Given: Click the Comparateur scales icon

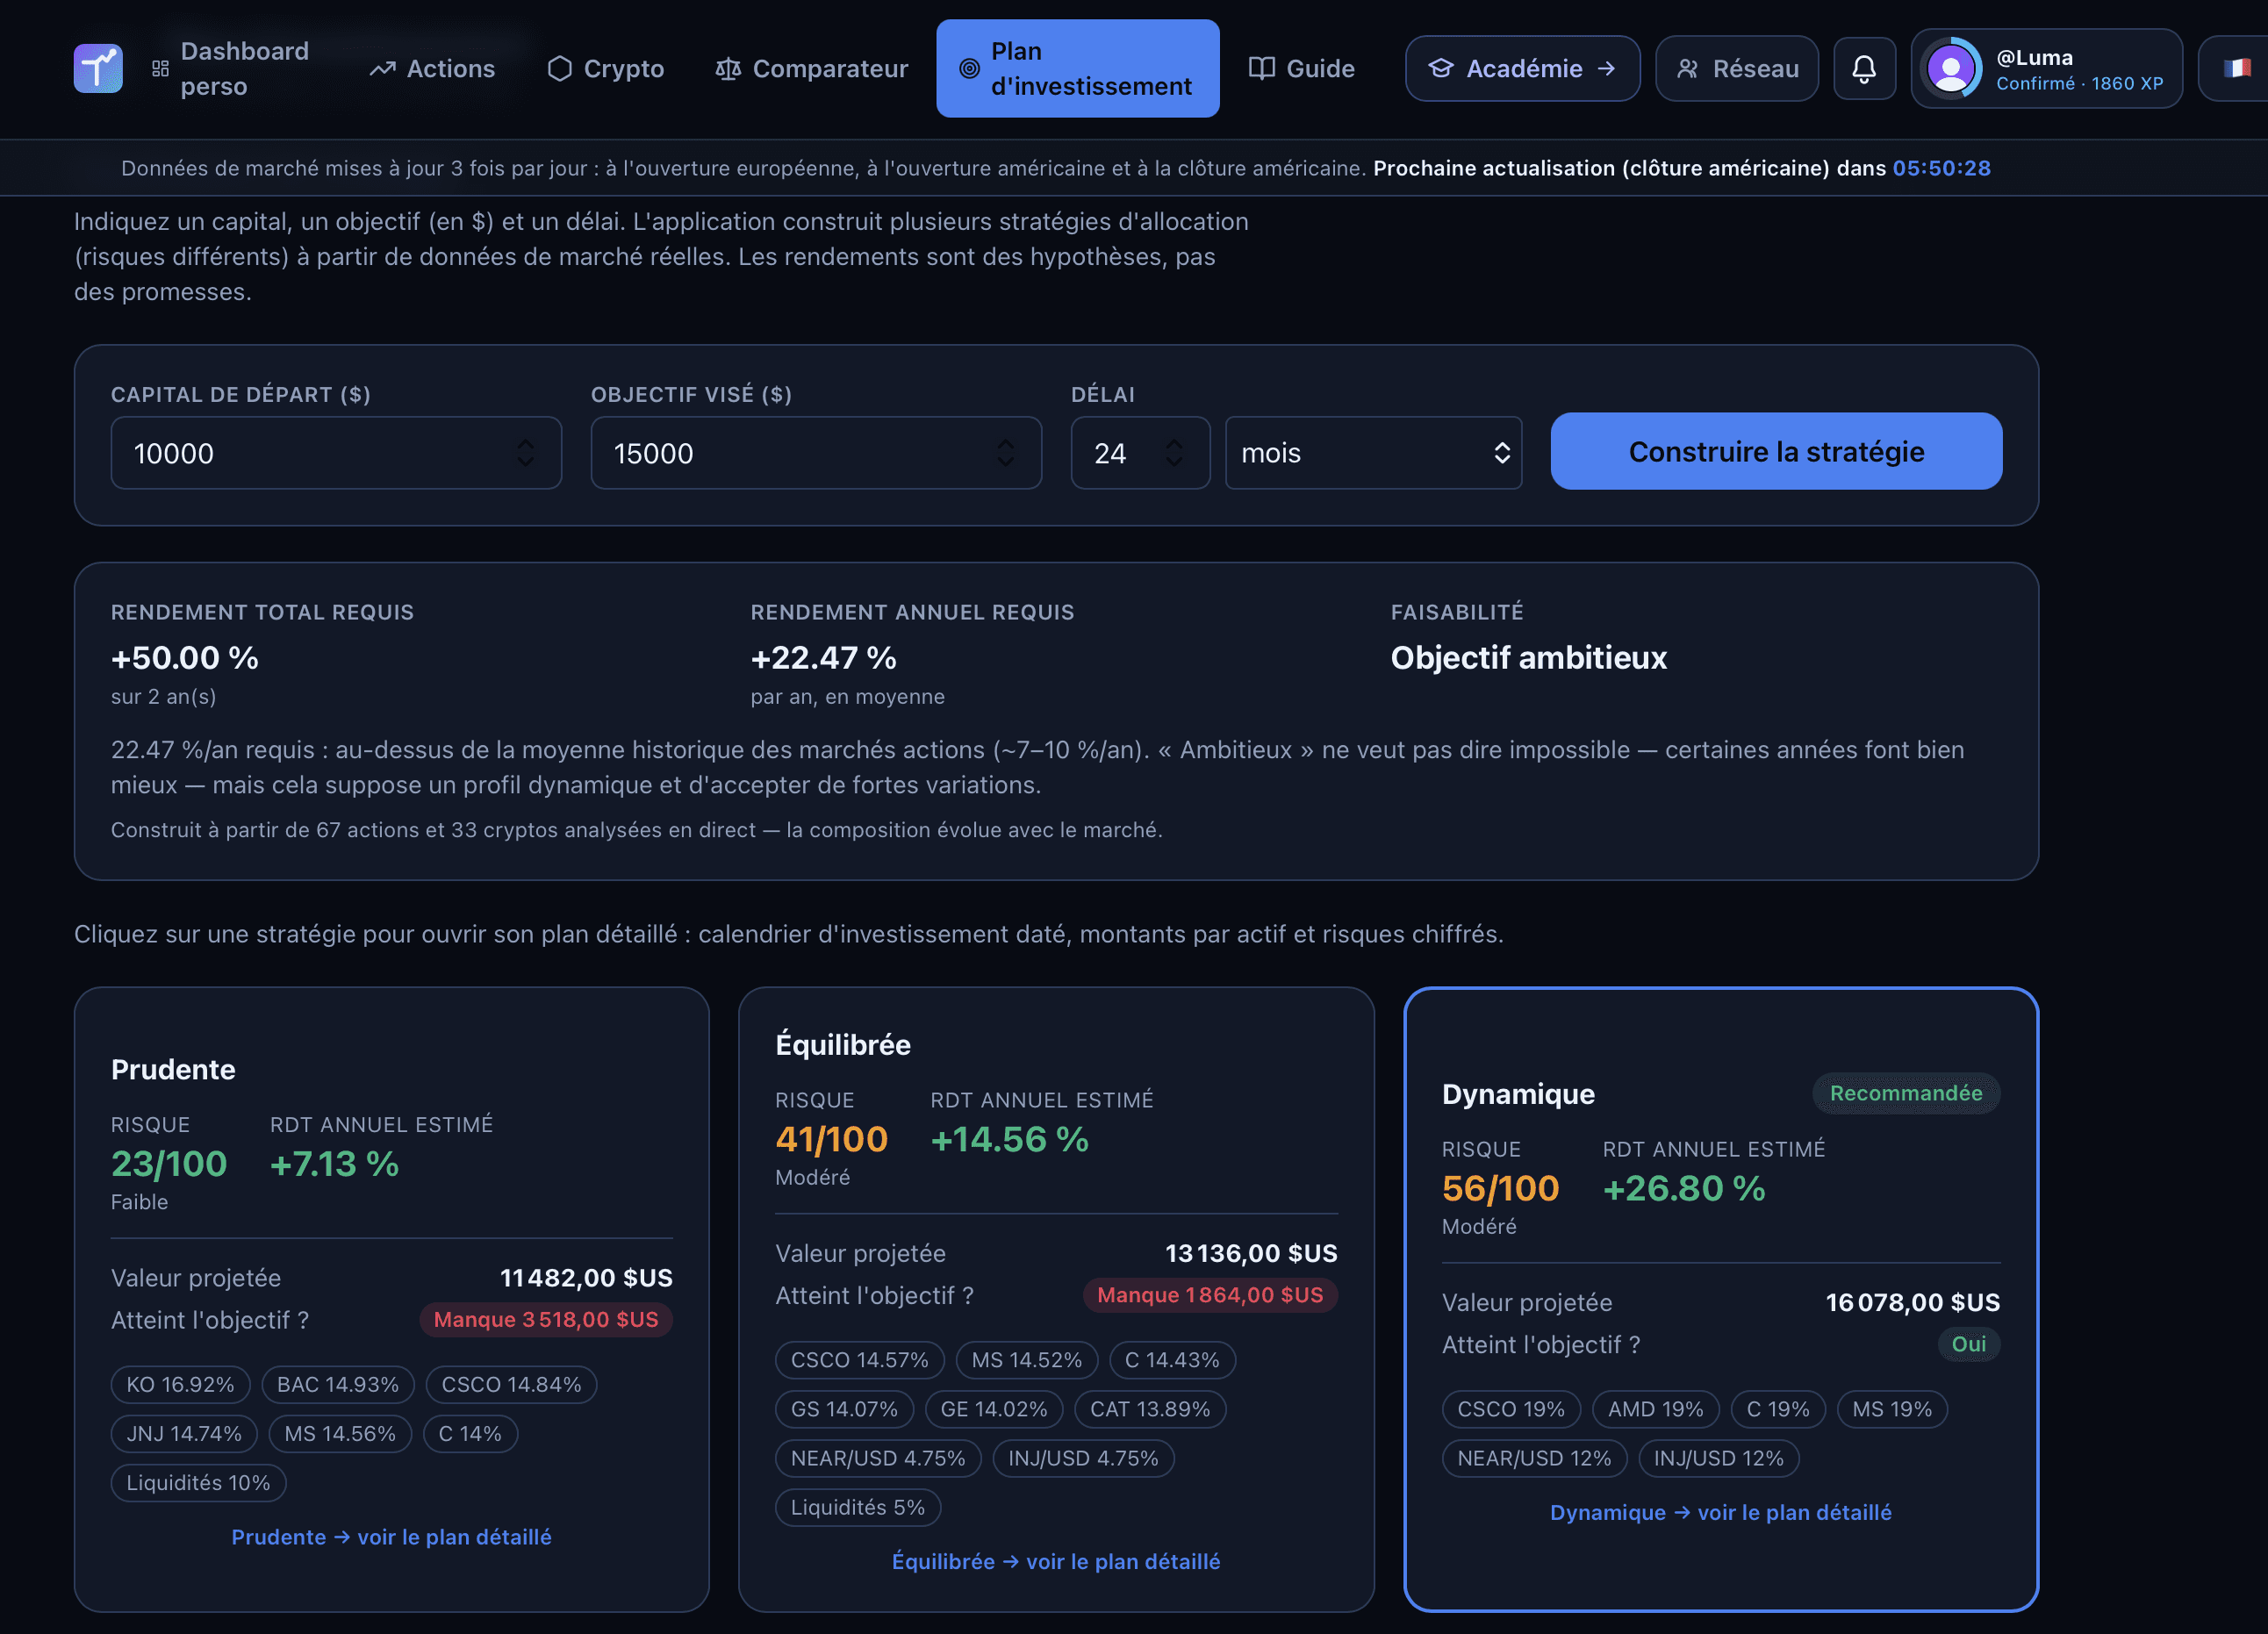Looking at the screenshot, I should [728, 69].
